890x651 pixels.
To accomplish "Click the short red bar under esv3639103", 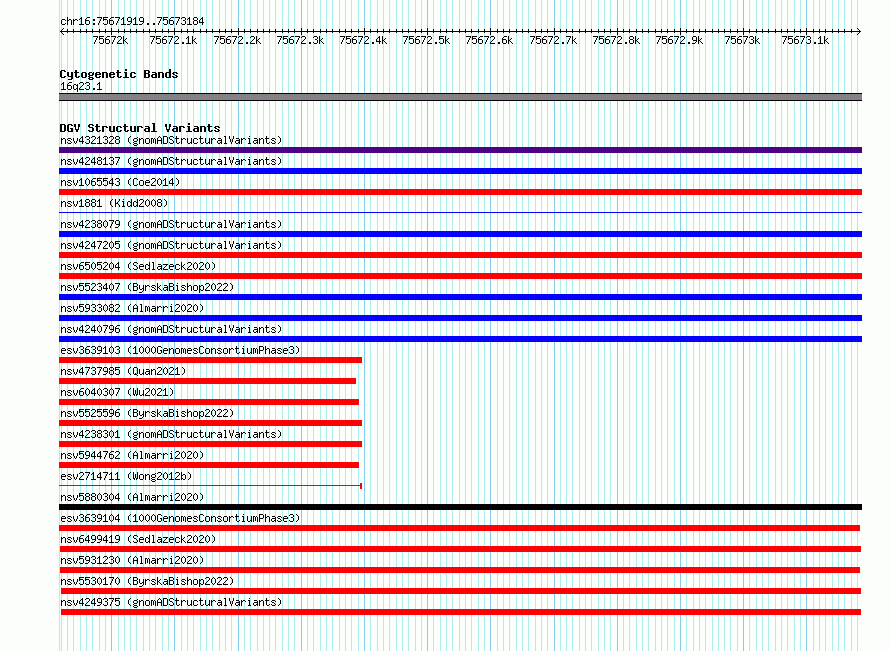I will click(x=211, y=360).
